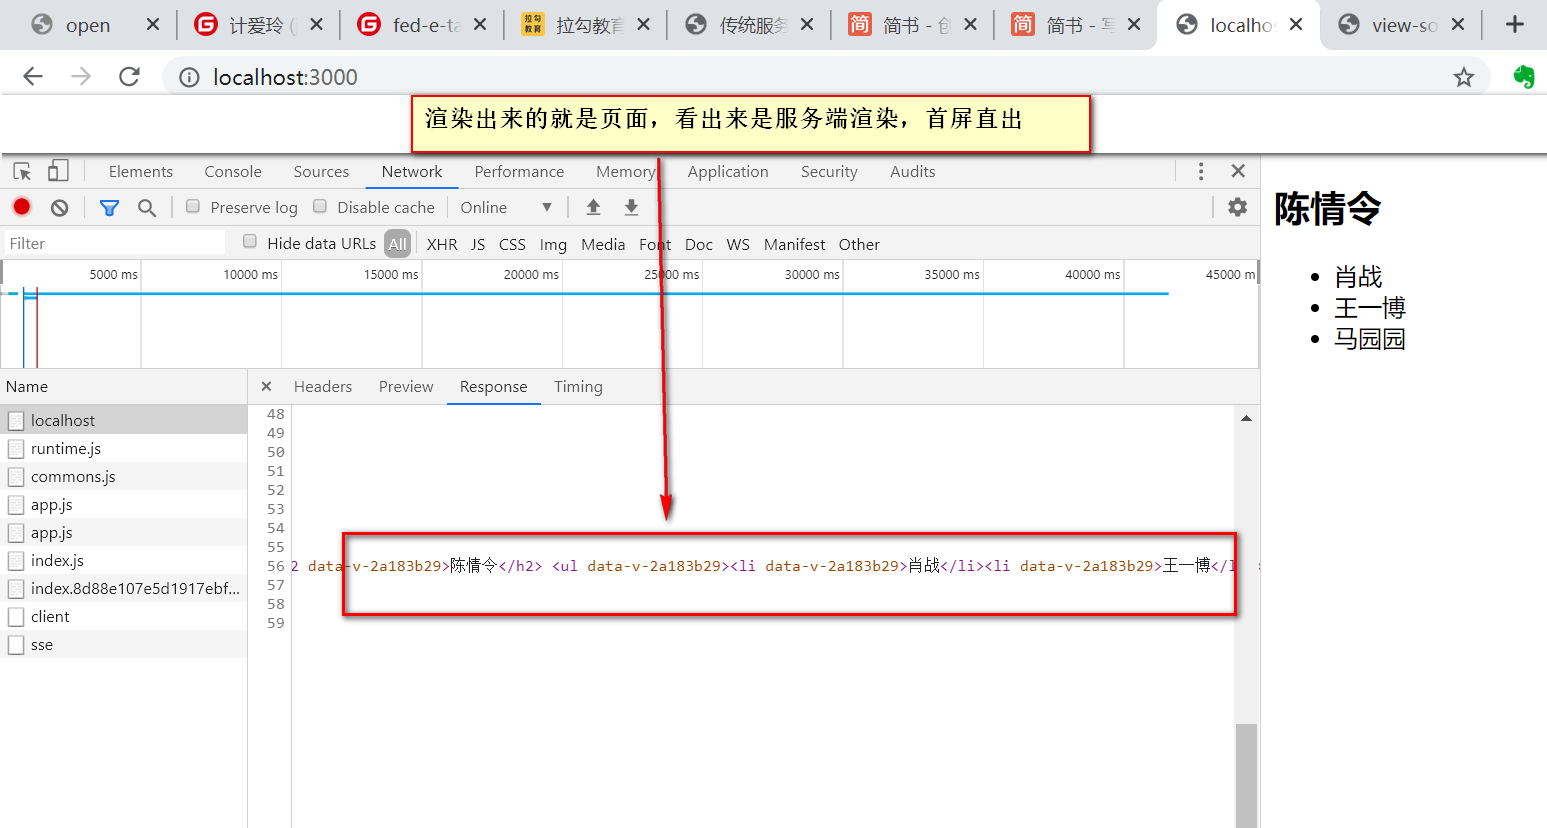Import HAR file with upload arrow
The image size is (1547, 828).
point(593,207)
